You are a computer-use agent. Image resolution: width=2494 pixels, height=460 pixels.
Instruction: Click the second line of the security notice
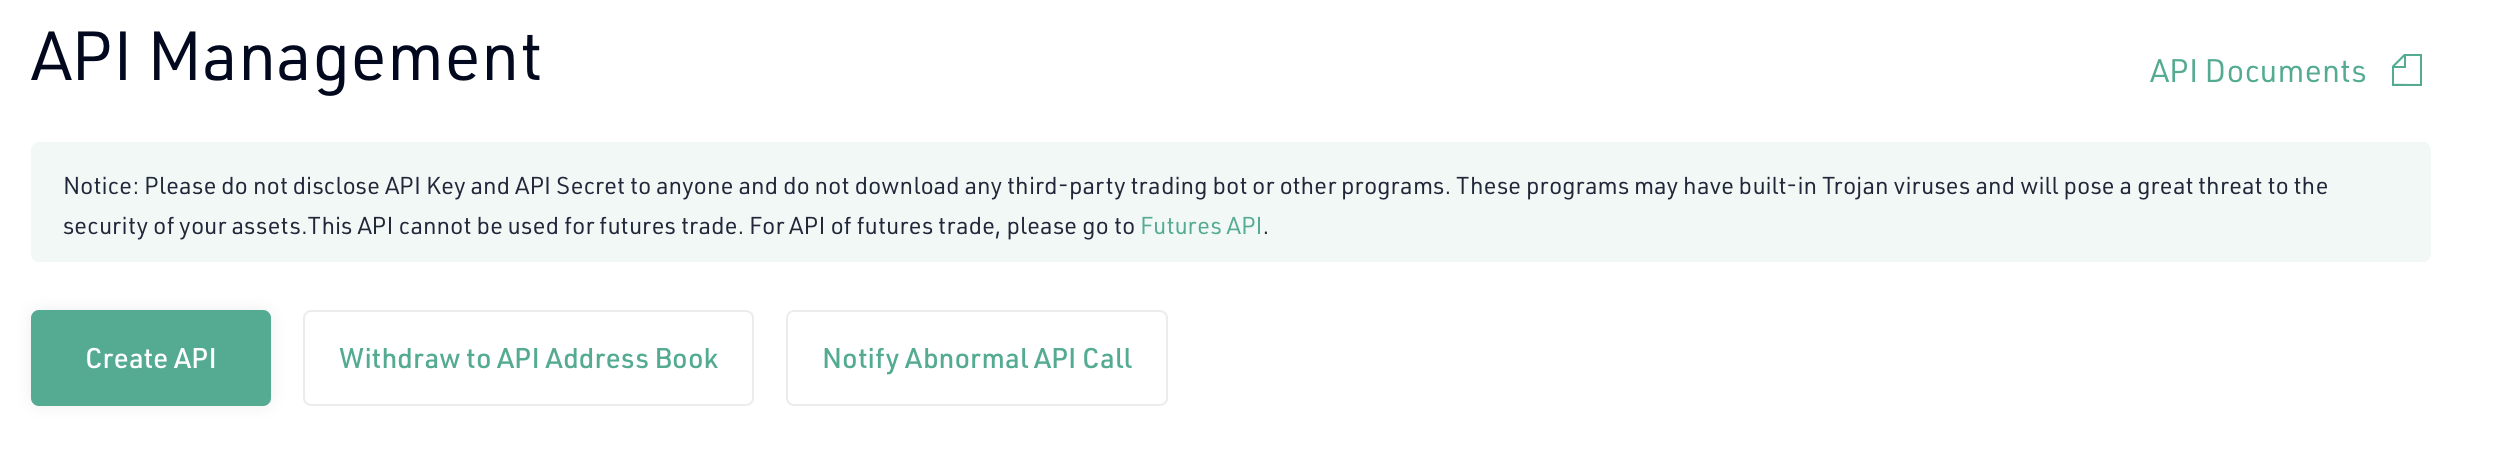[665, 226]
